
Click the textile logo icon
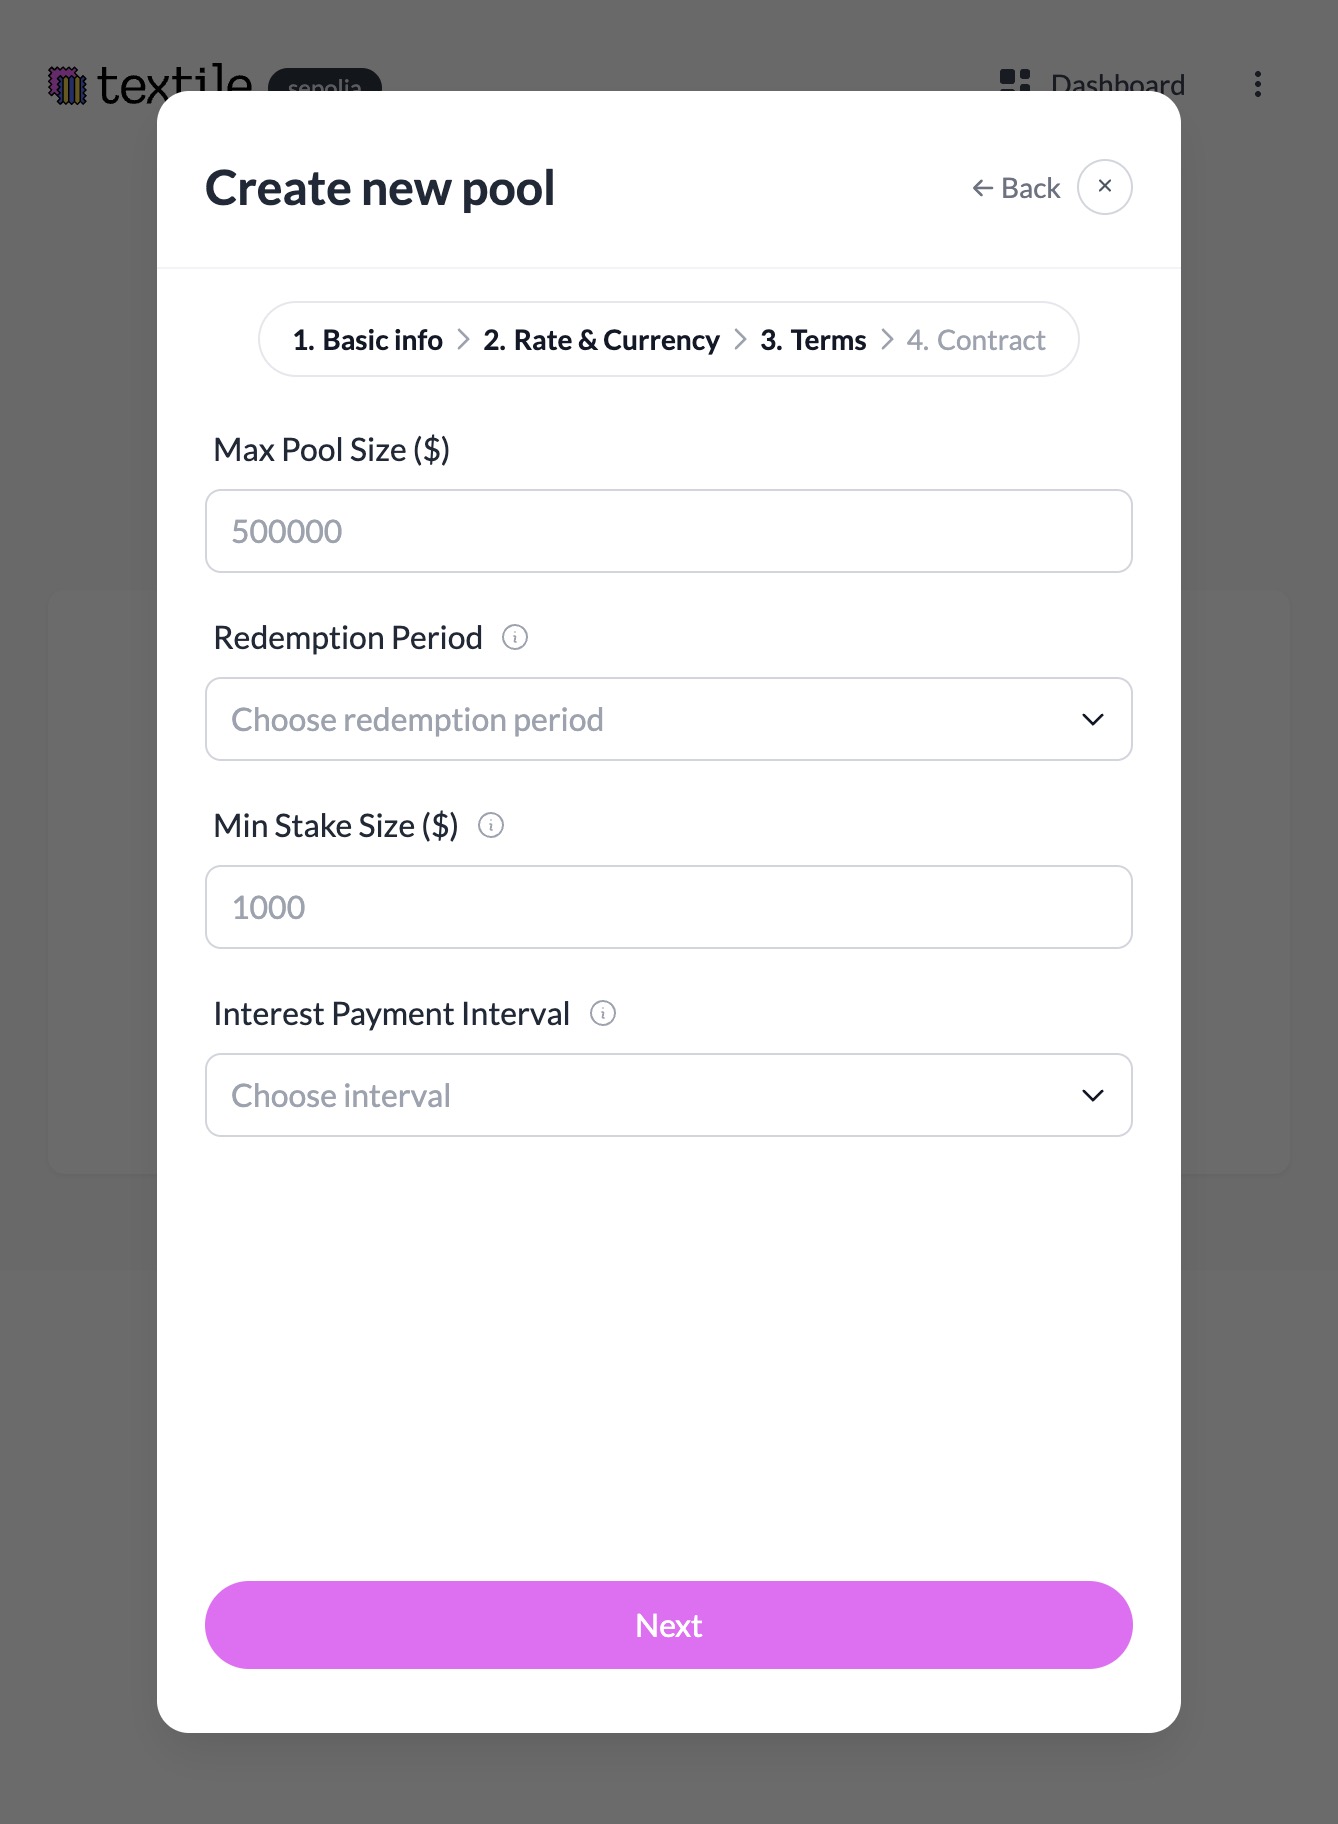68,85
